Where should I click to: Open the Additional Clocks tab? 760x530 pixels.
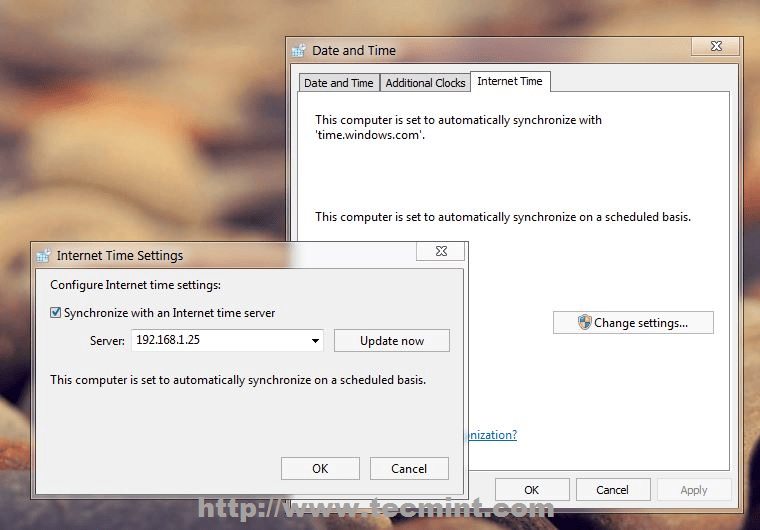pyautogui.click(x=425, y=83)
